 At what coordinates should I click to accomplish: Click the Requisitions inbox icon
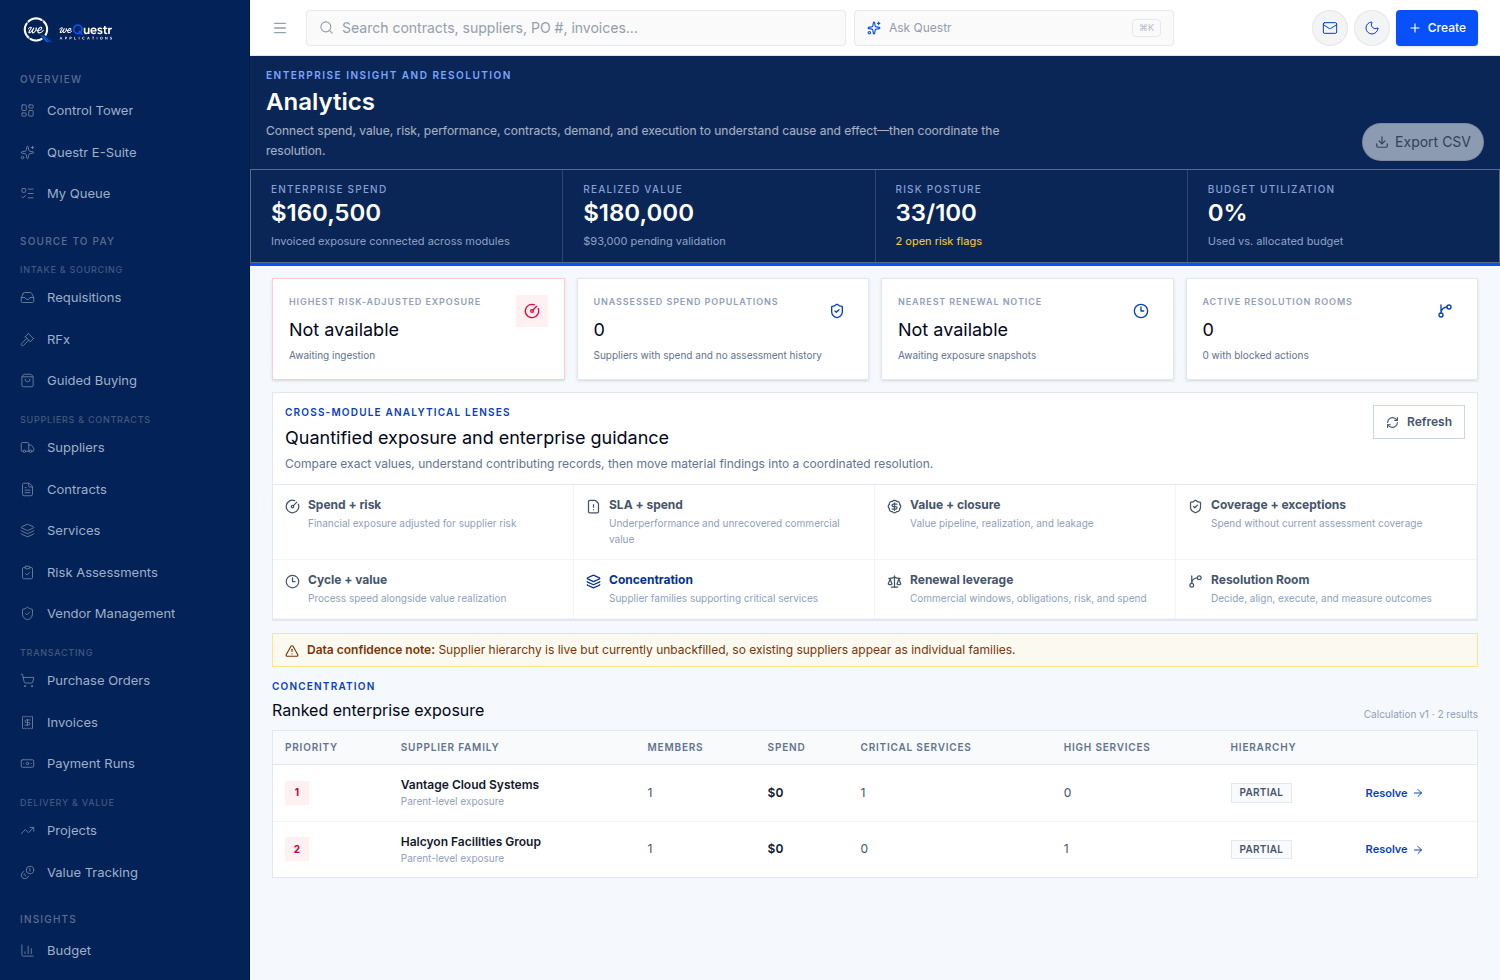28,298
